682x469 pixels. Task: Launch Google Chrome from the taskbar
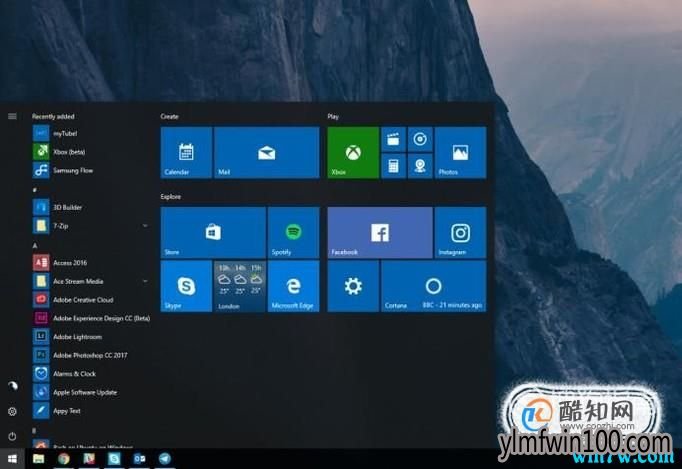coord(64,459)
